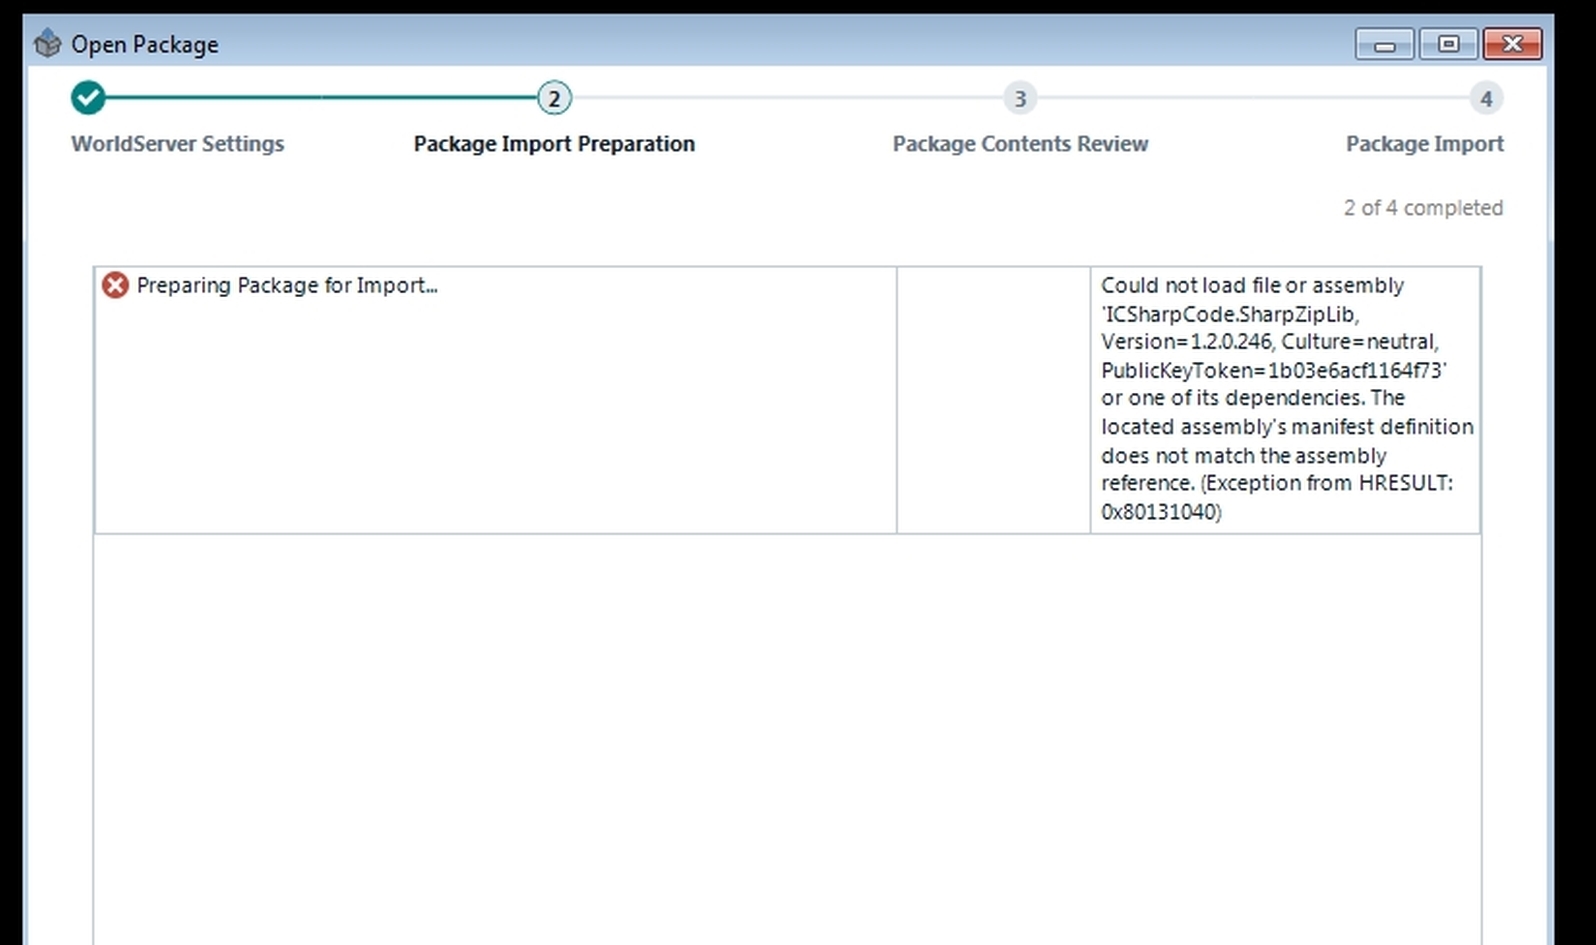Click the empty middle cell of the Preparing Package row

[993, 400]
